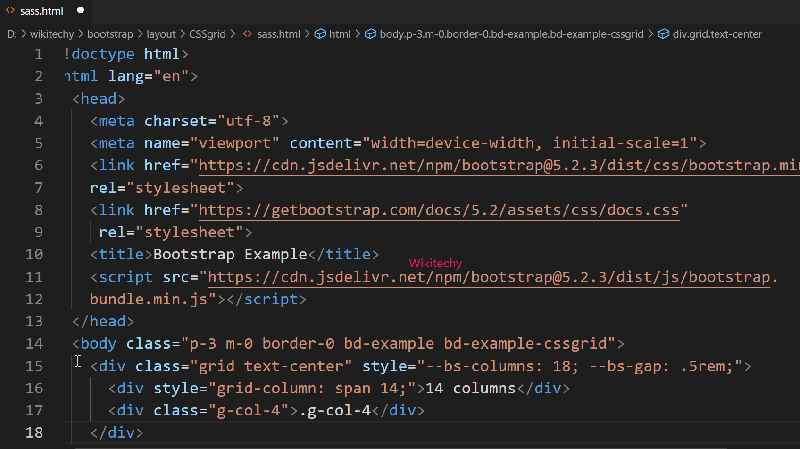This screenshot has width=800, height=449.
Task: Click the symbol icon beside html breadcrumb
Action: pyautogui.click(x=320, y=34)
